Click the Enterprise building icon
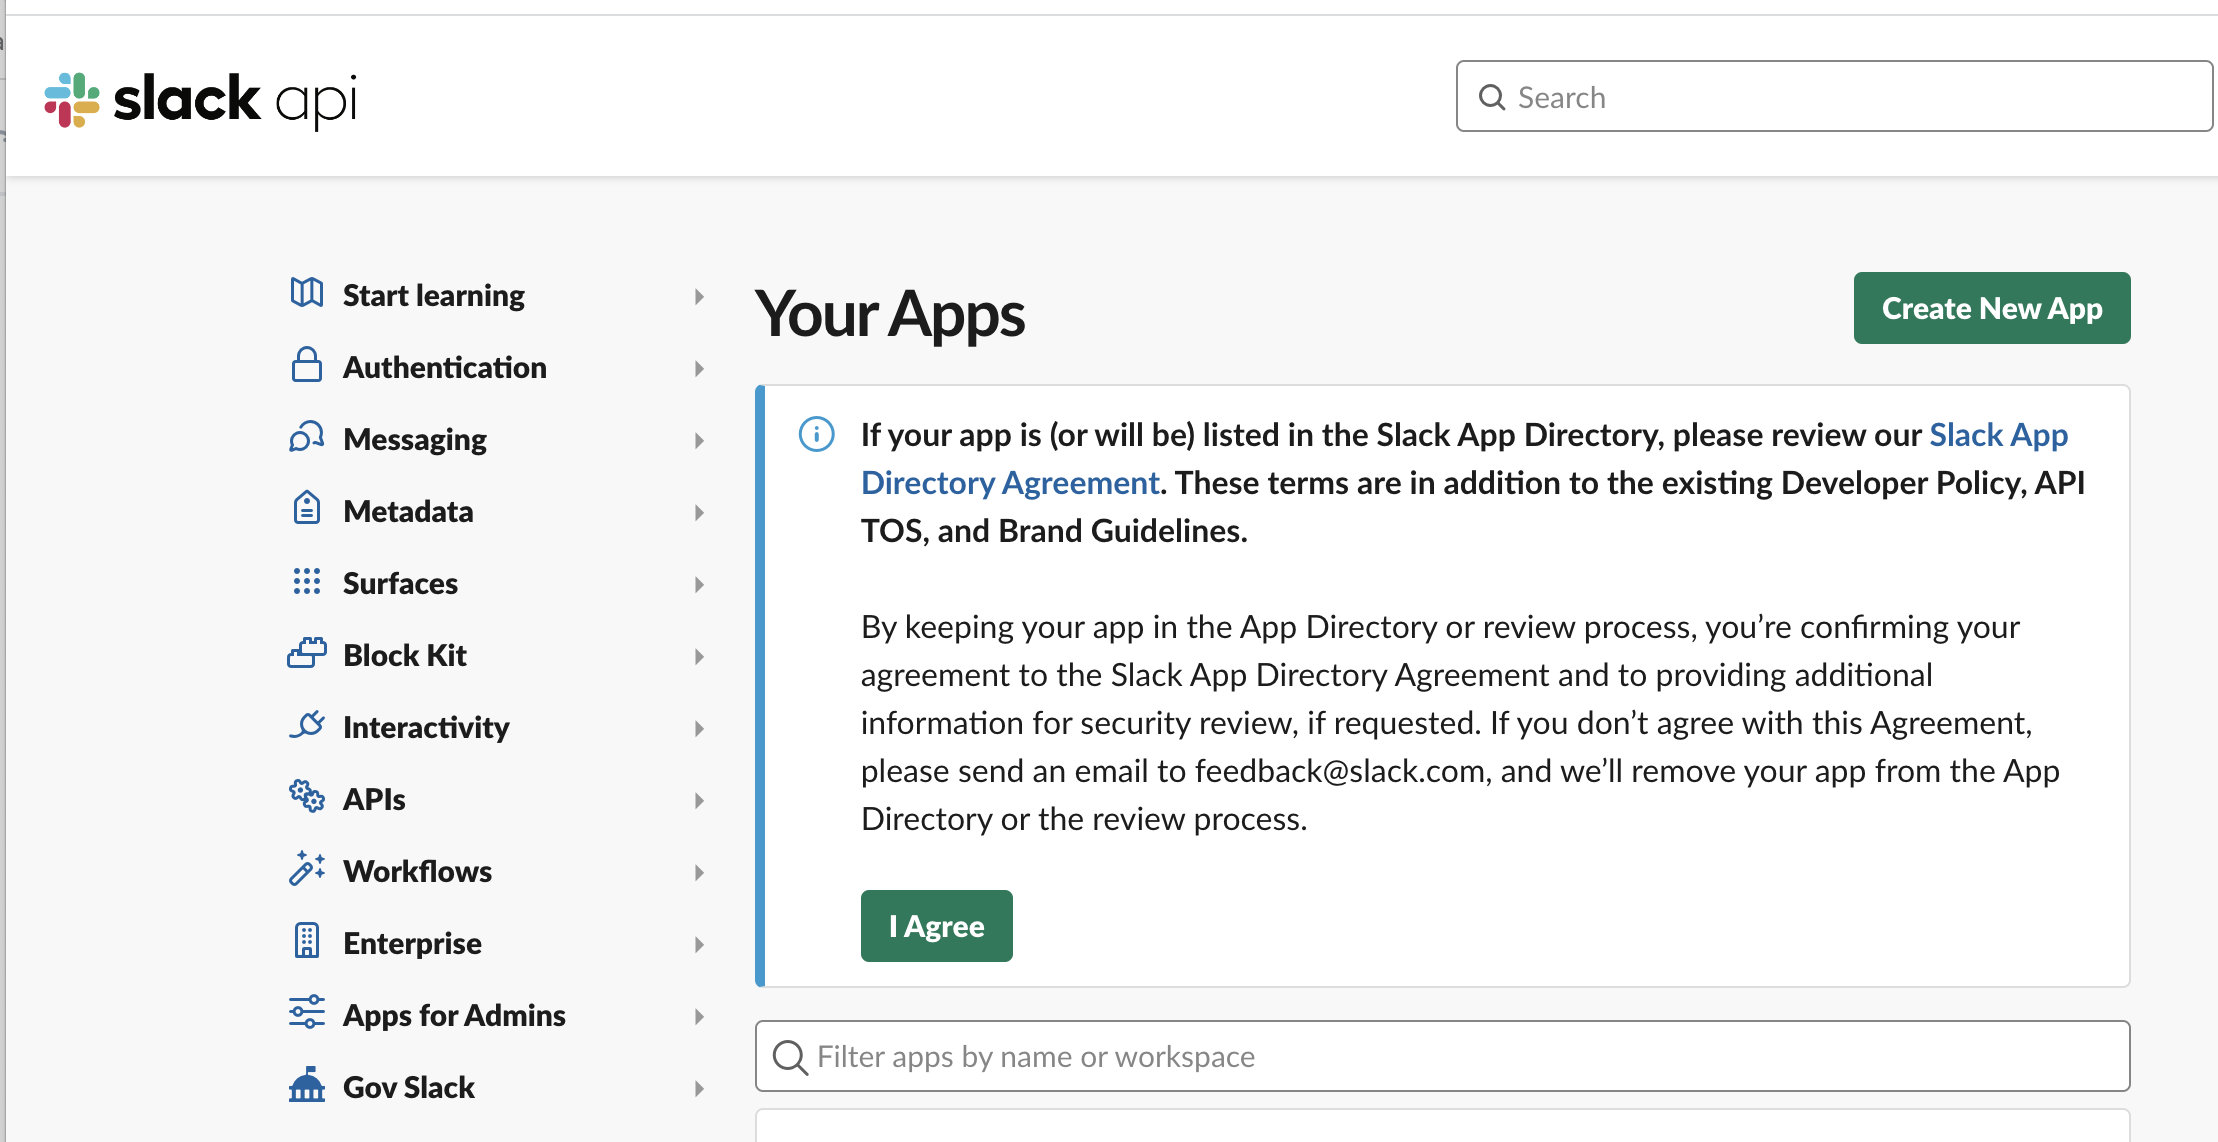Viewport: 2218px width, 1142px height. [x=307, y=940]
